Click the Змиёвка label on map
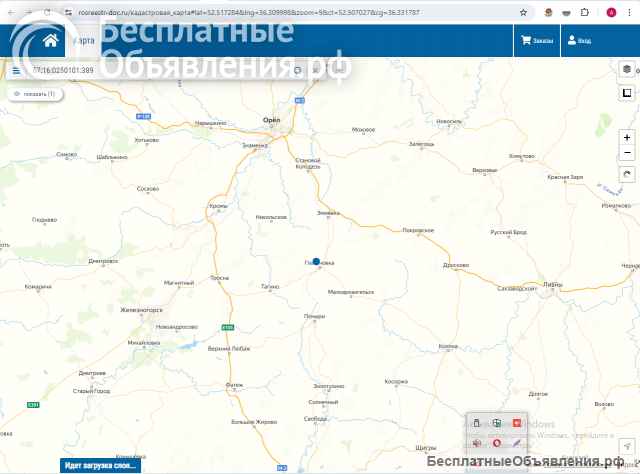Viewport: 640px width, 474px height. point(328,213)
